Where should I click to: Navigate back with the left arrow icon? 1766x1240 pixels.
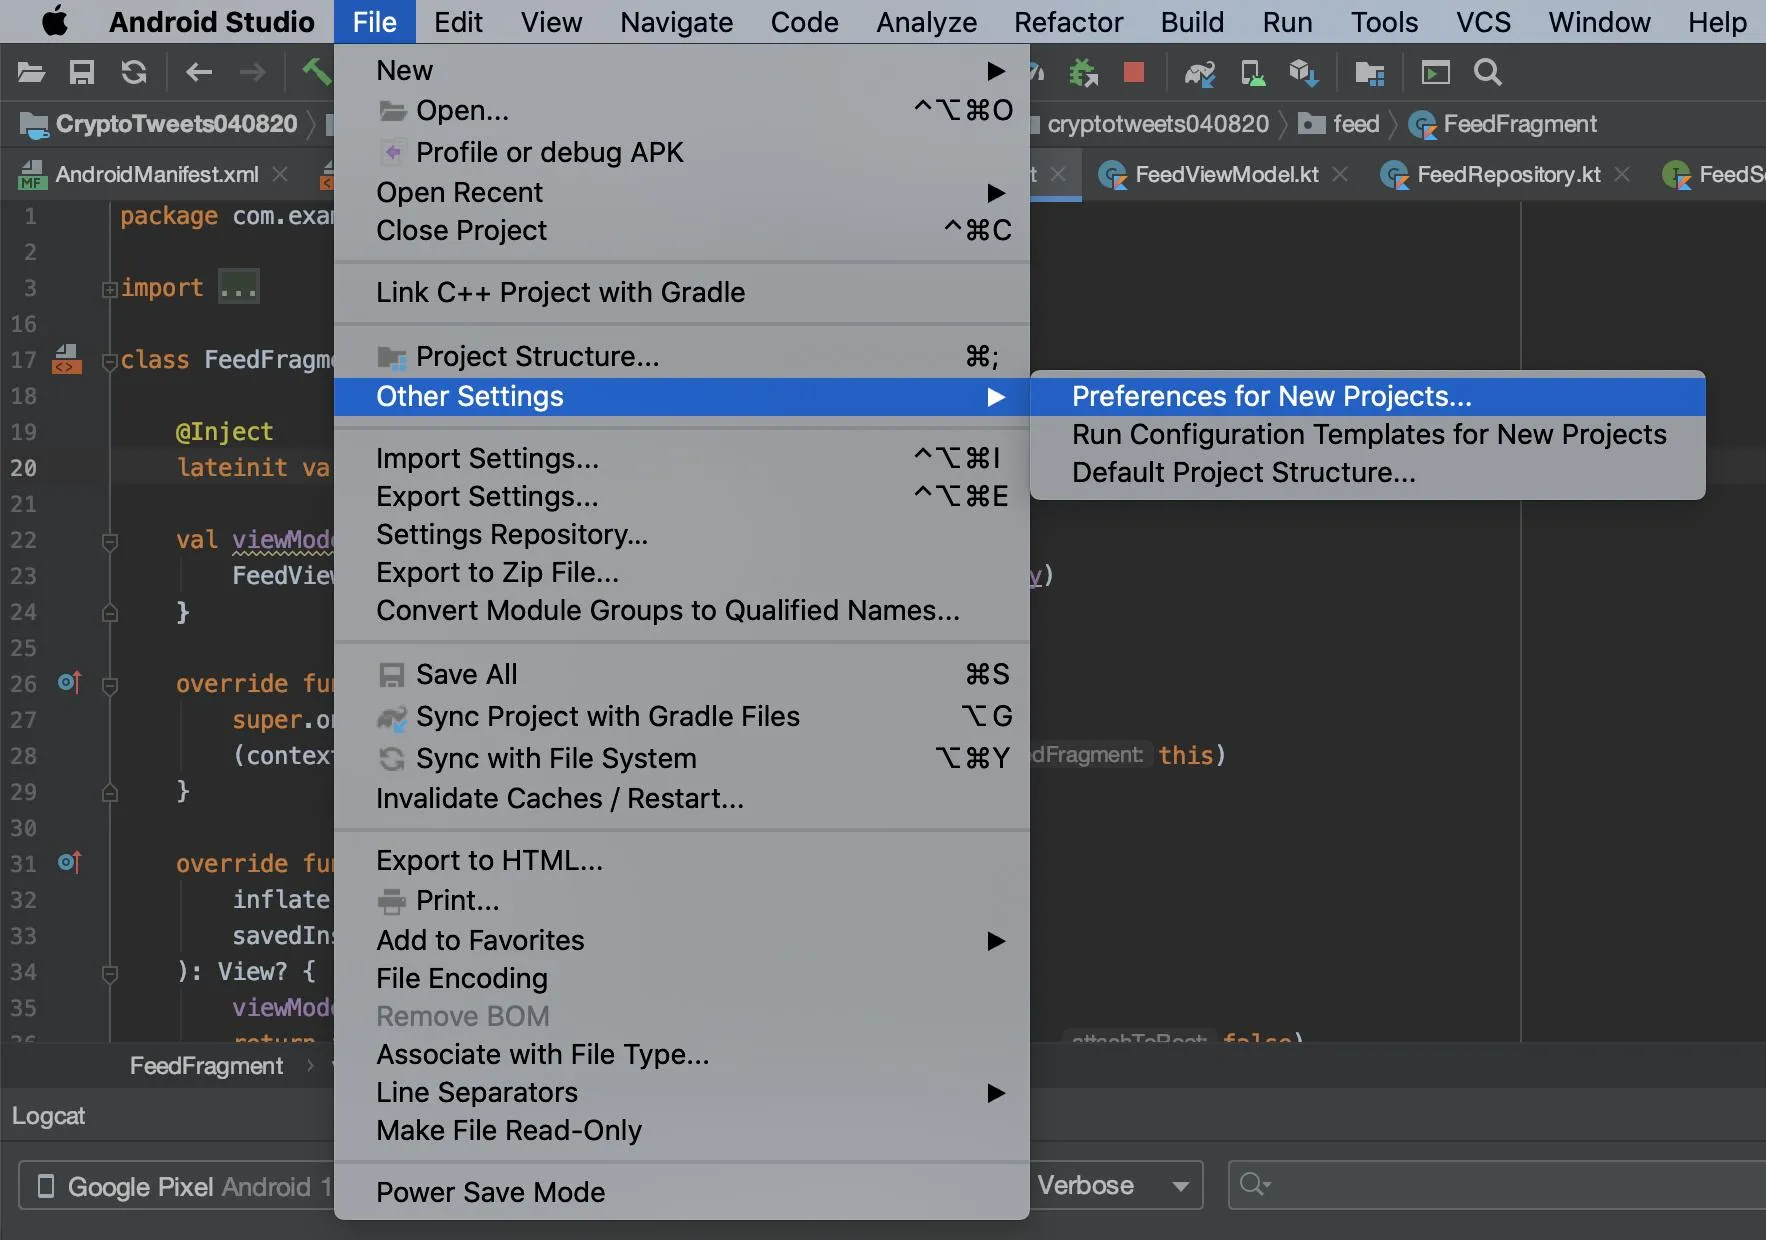199,72
